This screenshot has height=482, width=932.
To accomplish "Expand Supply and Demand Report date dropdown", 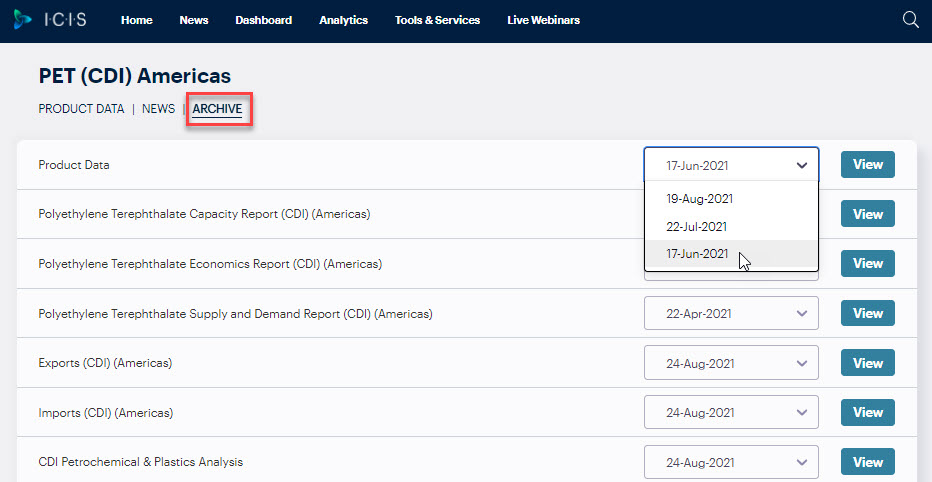I will pos(731,313).
